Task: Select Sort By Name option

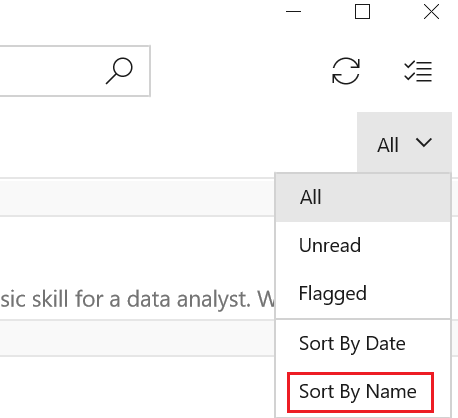Action: pos(363,391)
